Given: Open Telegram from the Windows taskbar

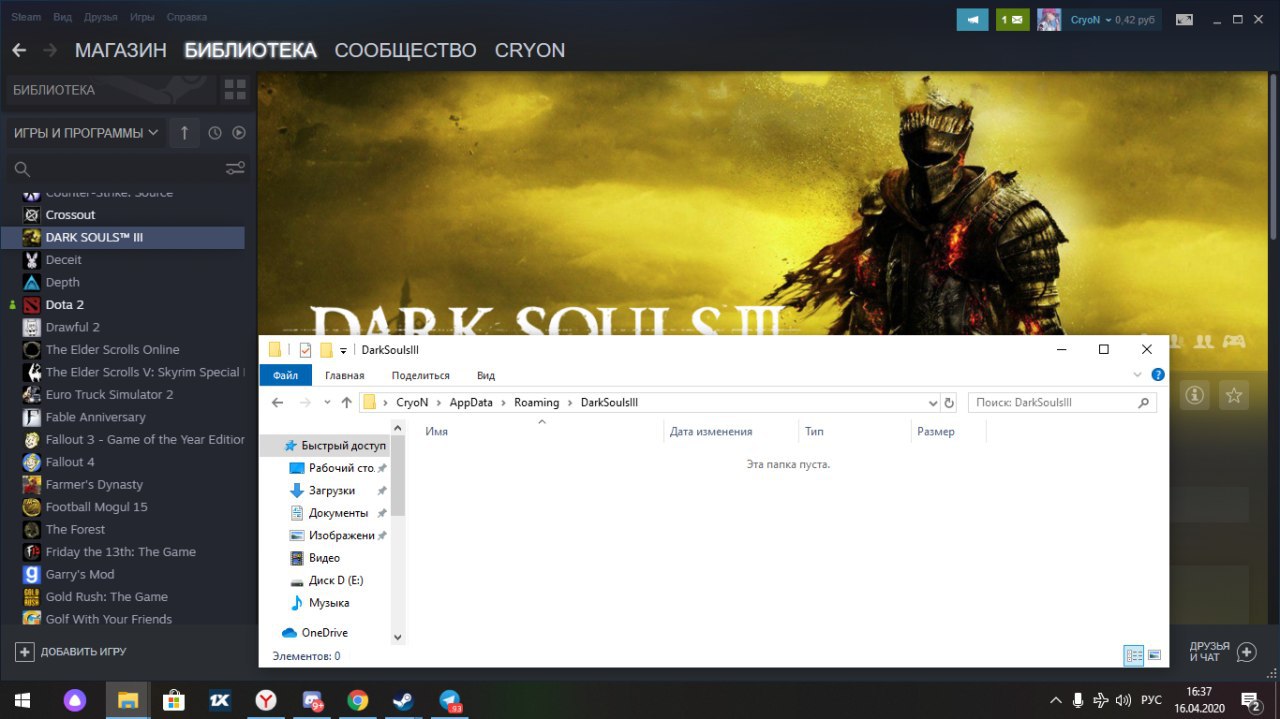Looking at the screenshot, I should coord(451,700).
